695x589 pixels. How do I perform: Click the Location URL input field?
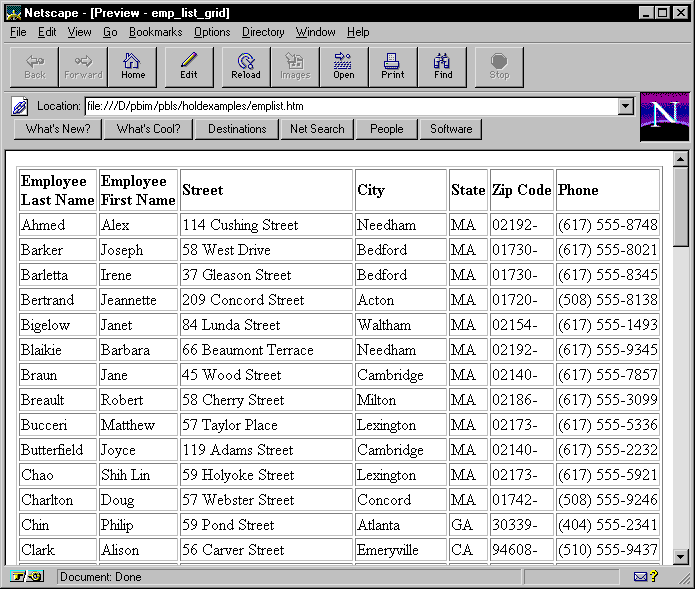click(351, 106)
